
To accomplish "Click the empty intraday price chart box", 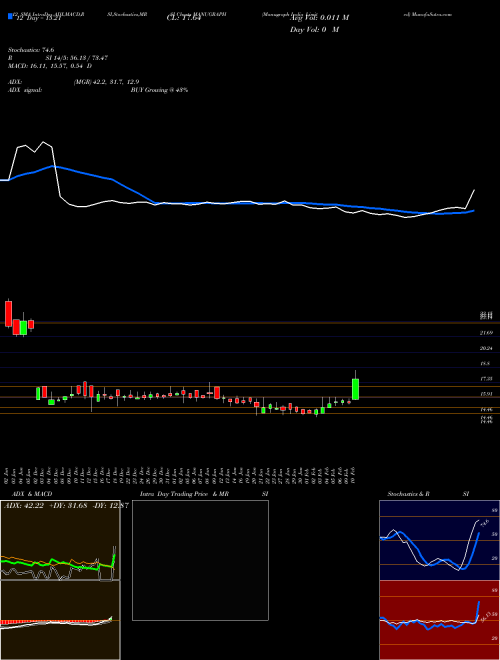I will (200, 560).
